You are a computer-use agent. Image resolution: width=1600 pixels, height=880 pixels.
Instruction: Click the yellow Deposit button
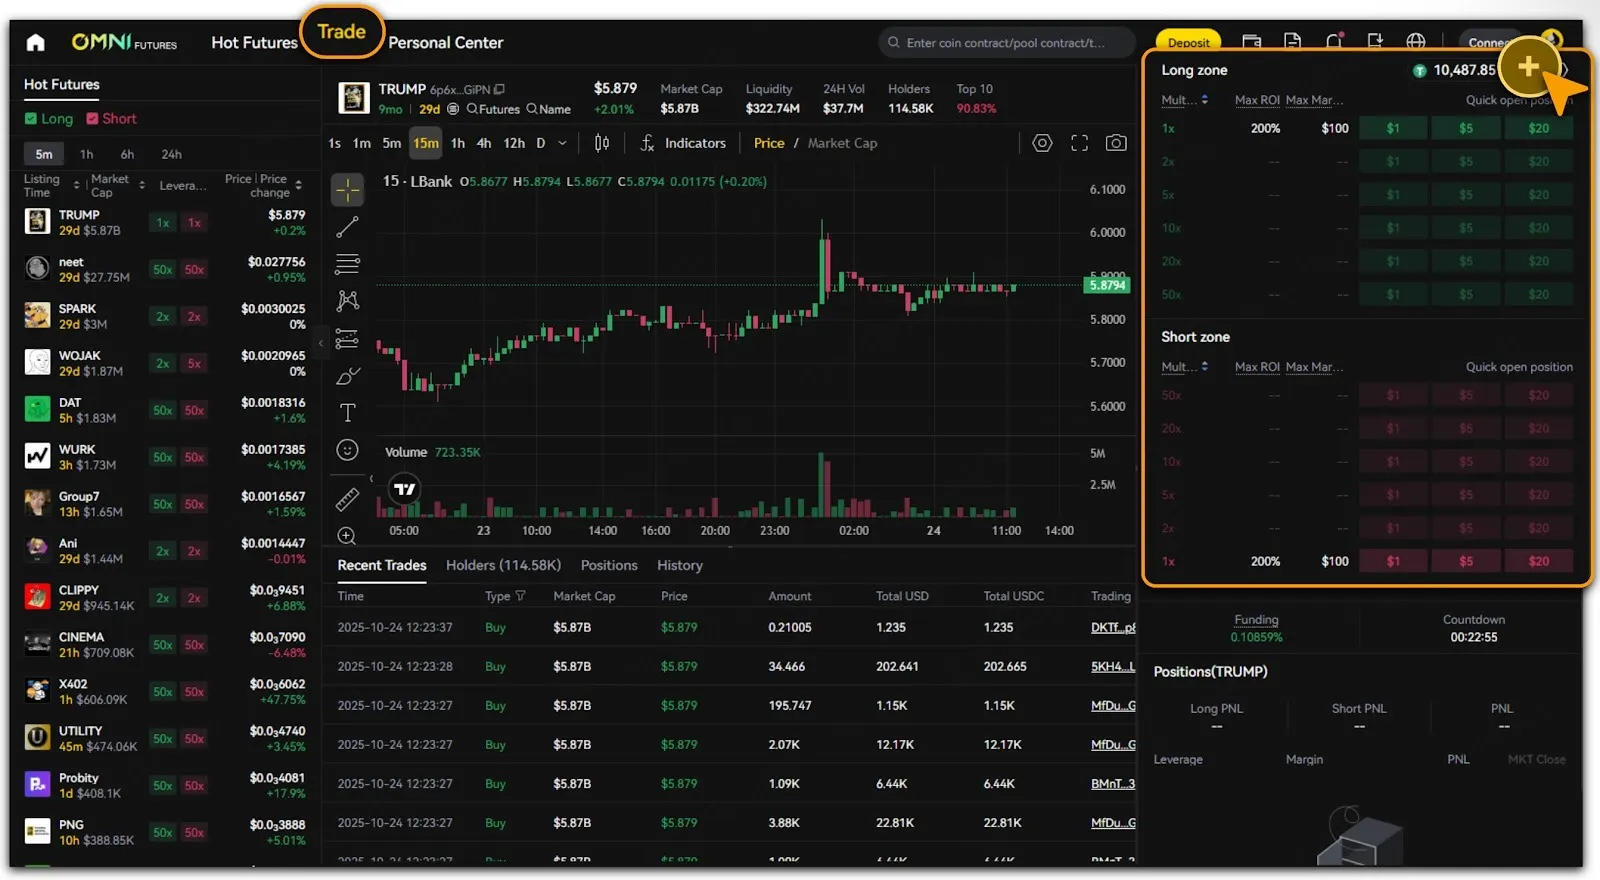coord(1188,43)
